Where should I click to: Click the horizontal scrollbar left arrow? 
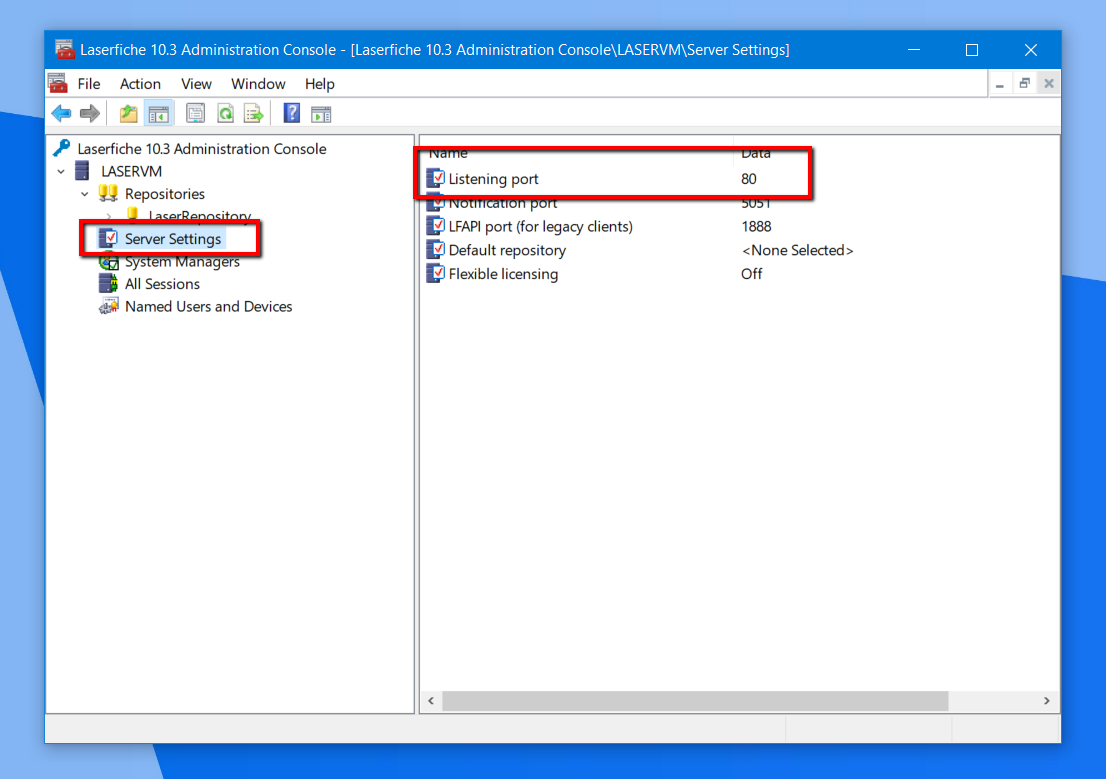[x=431, y=701]
